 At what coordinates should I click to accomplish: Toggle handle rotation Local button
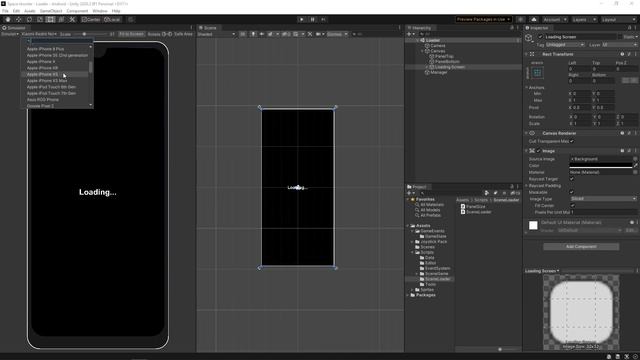coord(112,20)
